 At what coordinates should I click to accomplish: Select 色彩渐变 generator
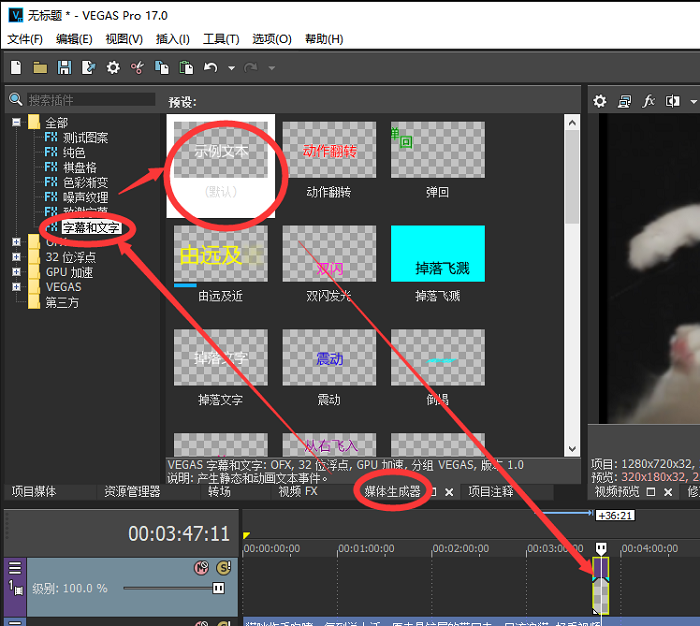(85, 182)
